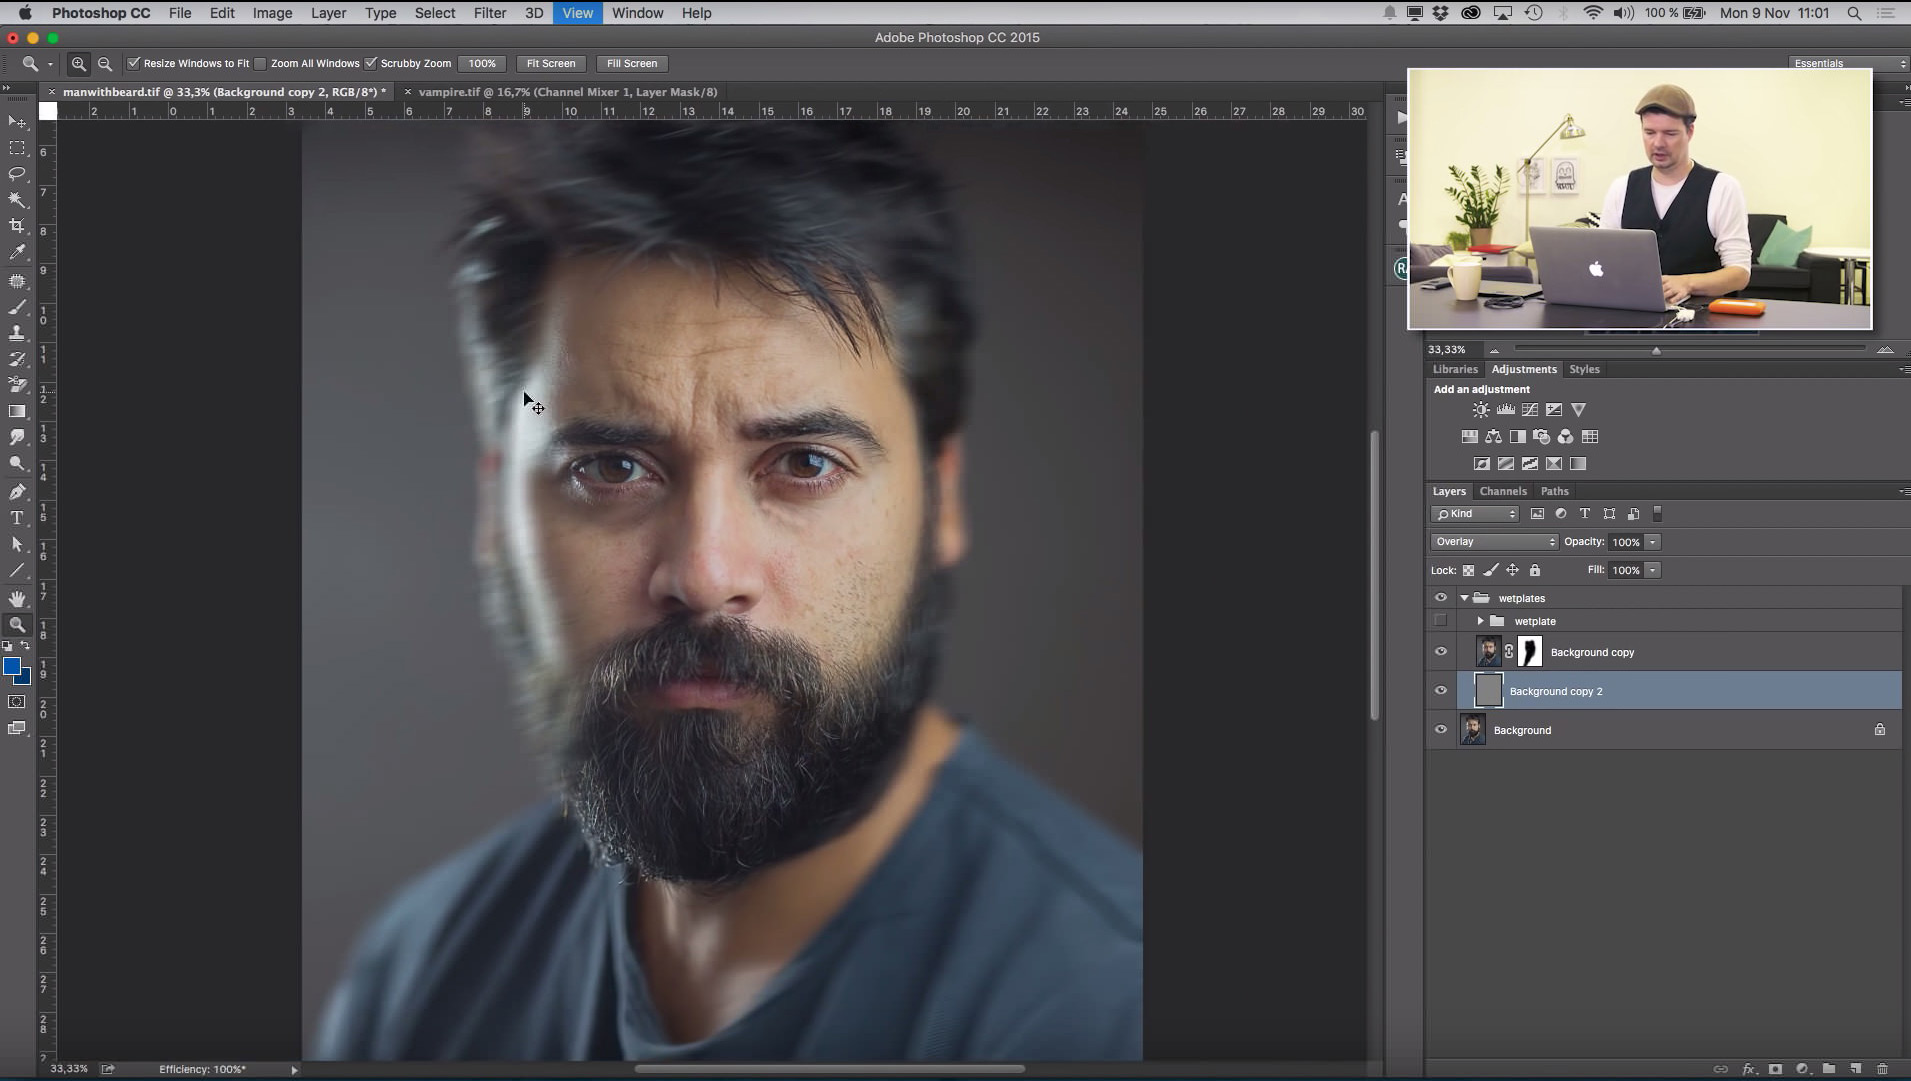Screen dimensions: 1911x1081
Task: Select the Rectangular Marquee tool
Action: click(17, 148)
